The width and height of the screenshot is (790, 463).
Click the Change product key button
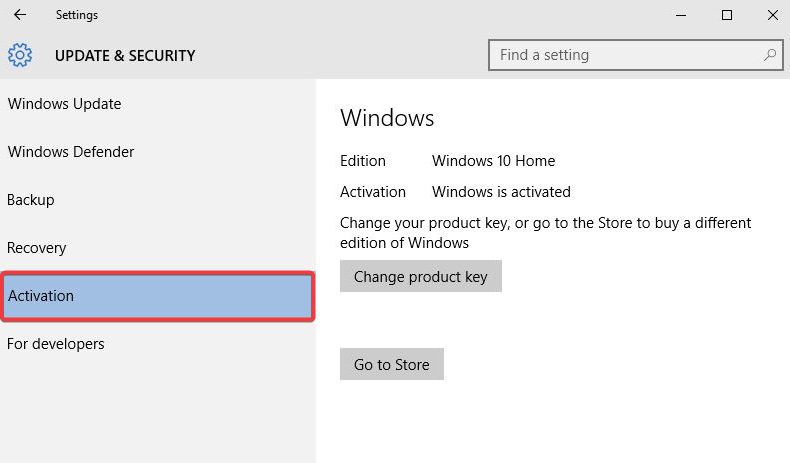pos(421,276)
